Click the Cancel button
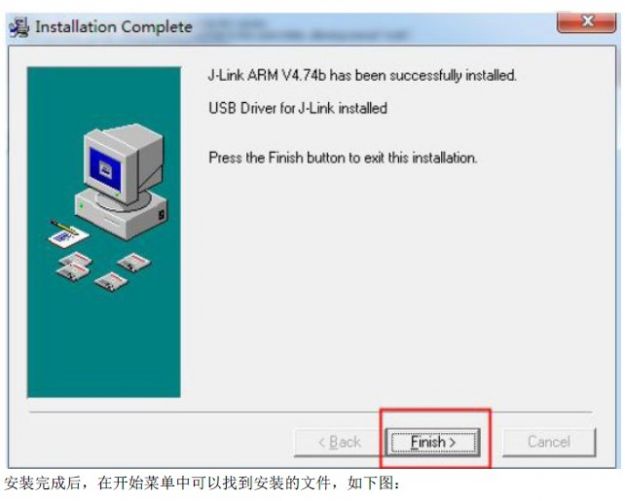Image resolution: width=625 pixels, height=501 pixels. tap(549, 442)
